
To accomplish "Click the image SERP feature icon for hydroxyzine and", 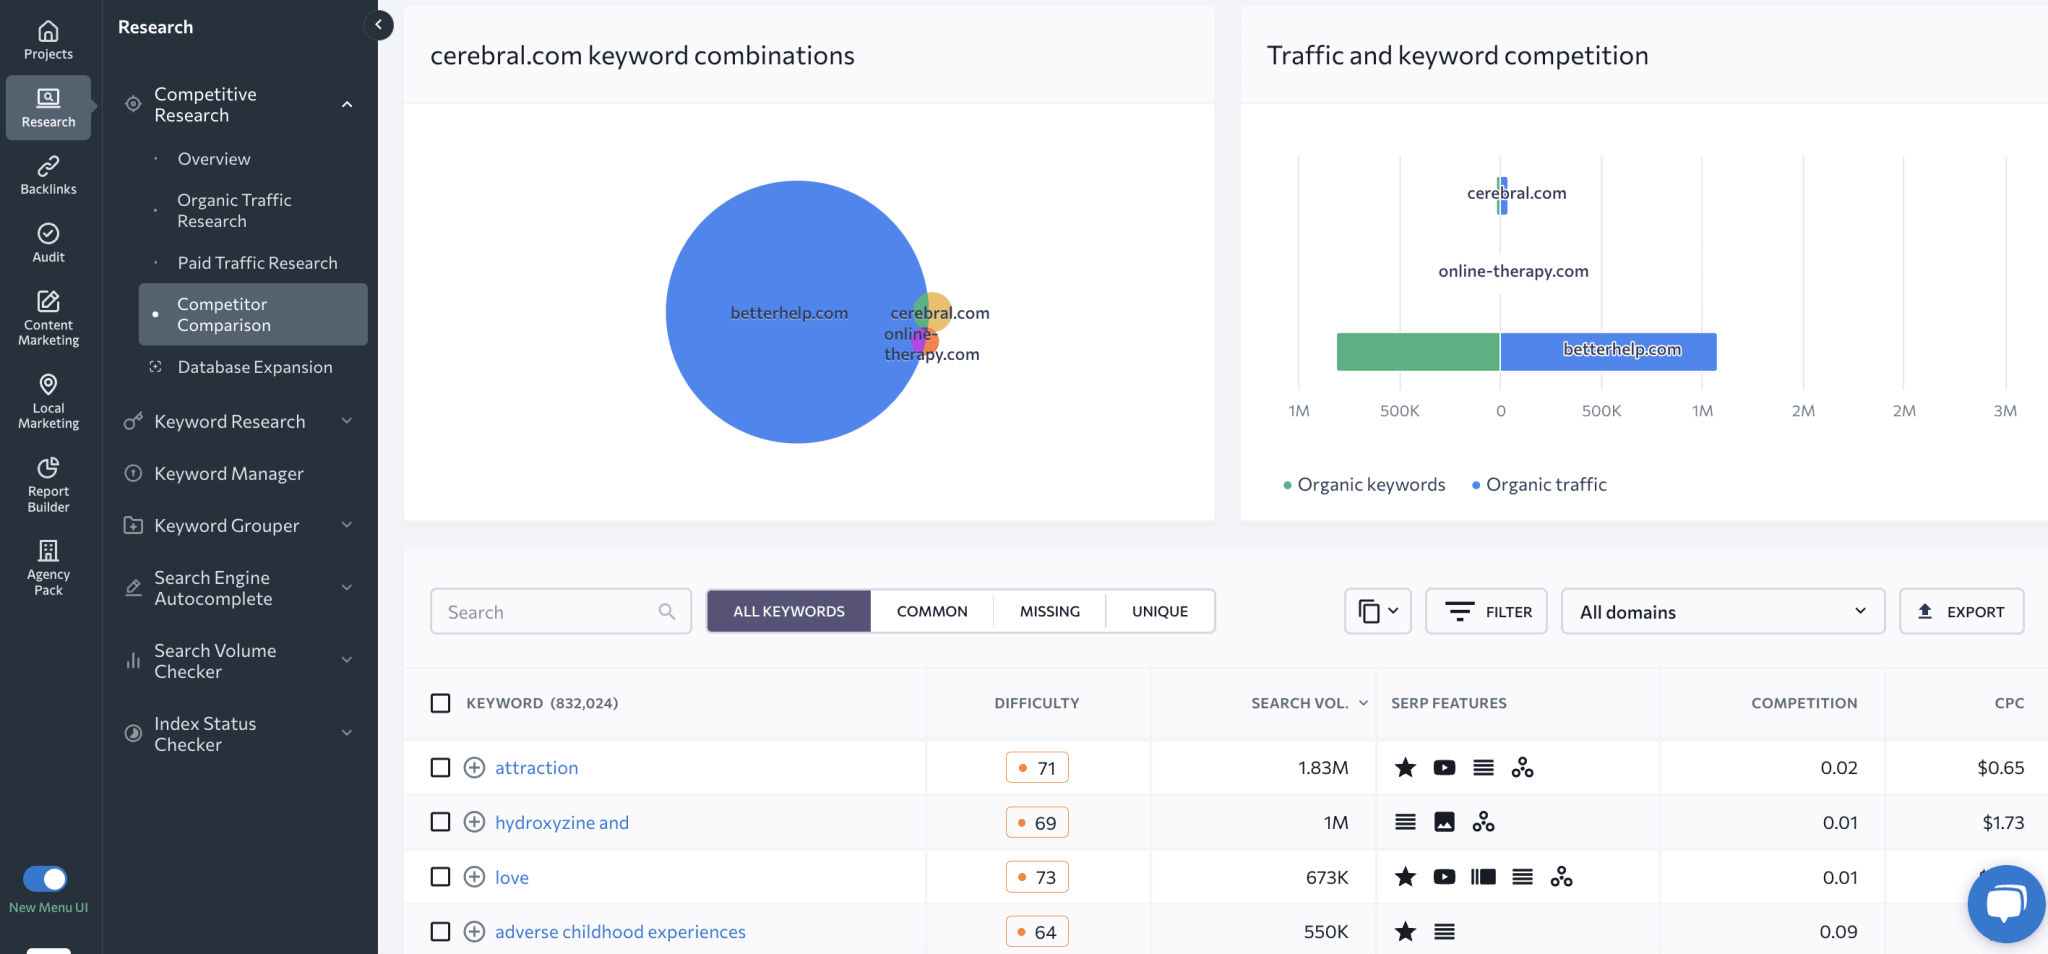I will pyautogui.click(x=1444, y=822).
